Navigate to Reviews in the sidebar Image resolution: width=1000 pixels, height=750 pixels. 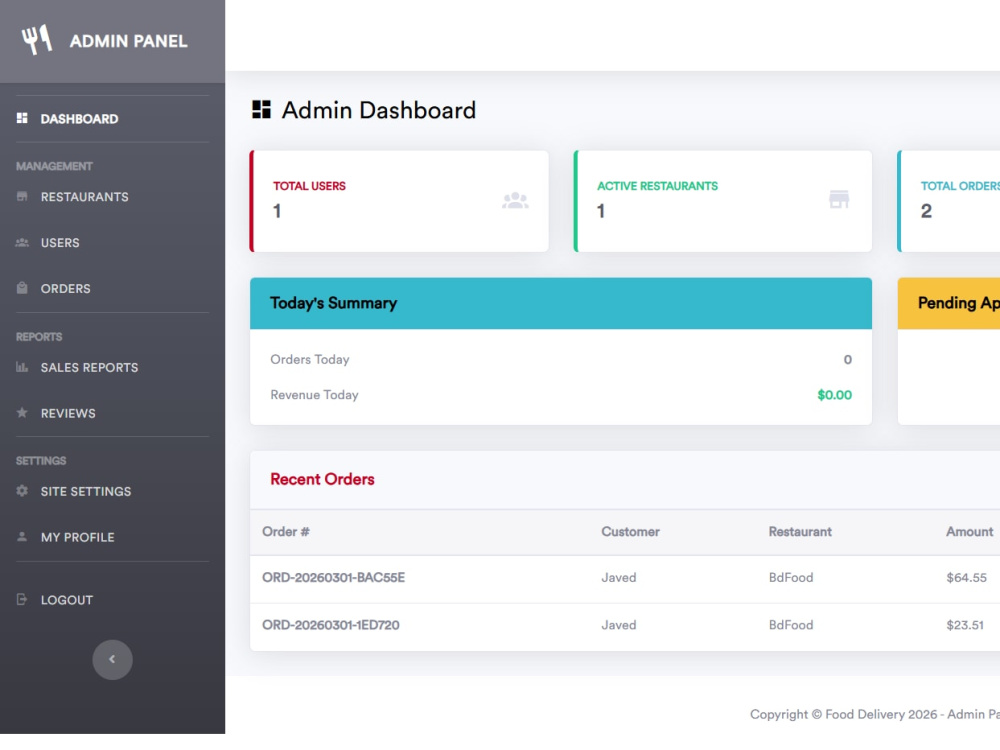[112, 413]
